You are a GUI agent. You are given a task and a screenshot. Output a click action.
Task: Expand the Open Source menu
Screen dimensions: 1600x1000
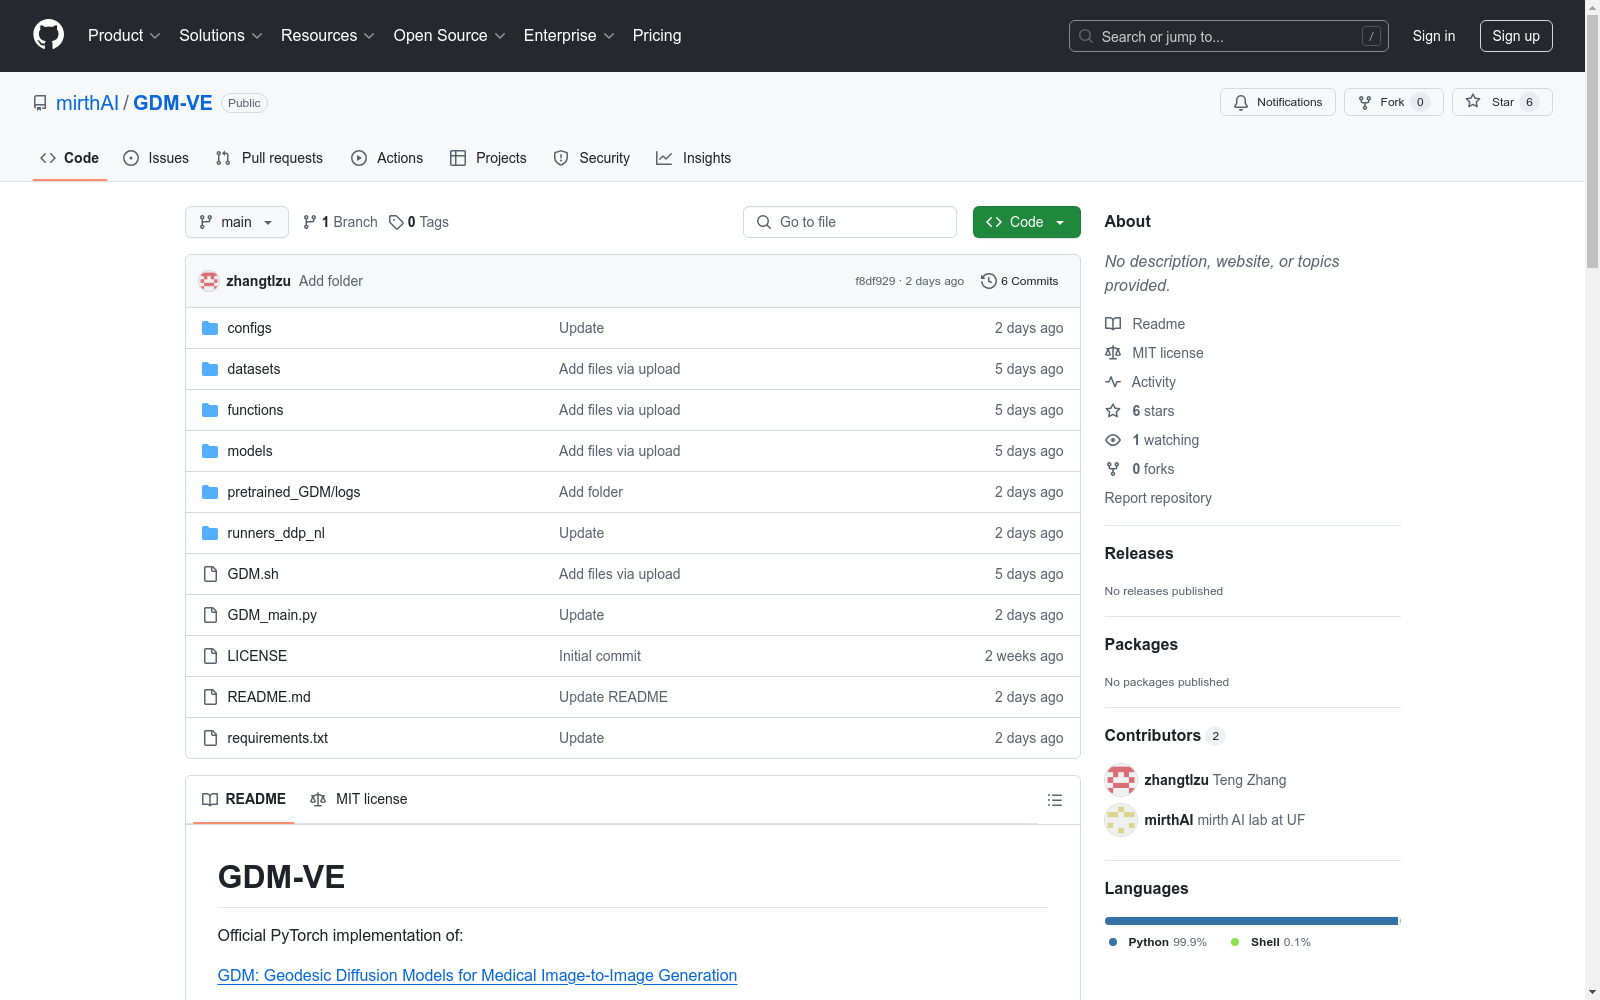point(450,36)
